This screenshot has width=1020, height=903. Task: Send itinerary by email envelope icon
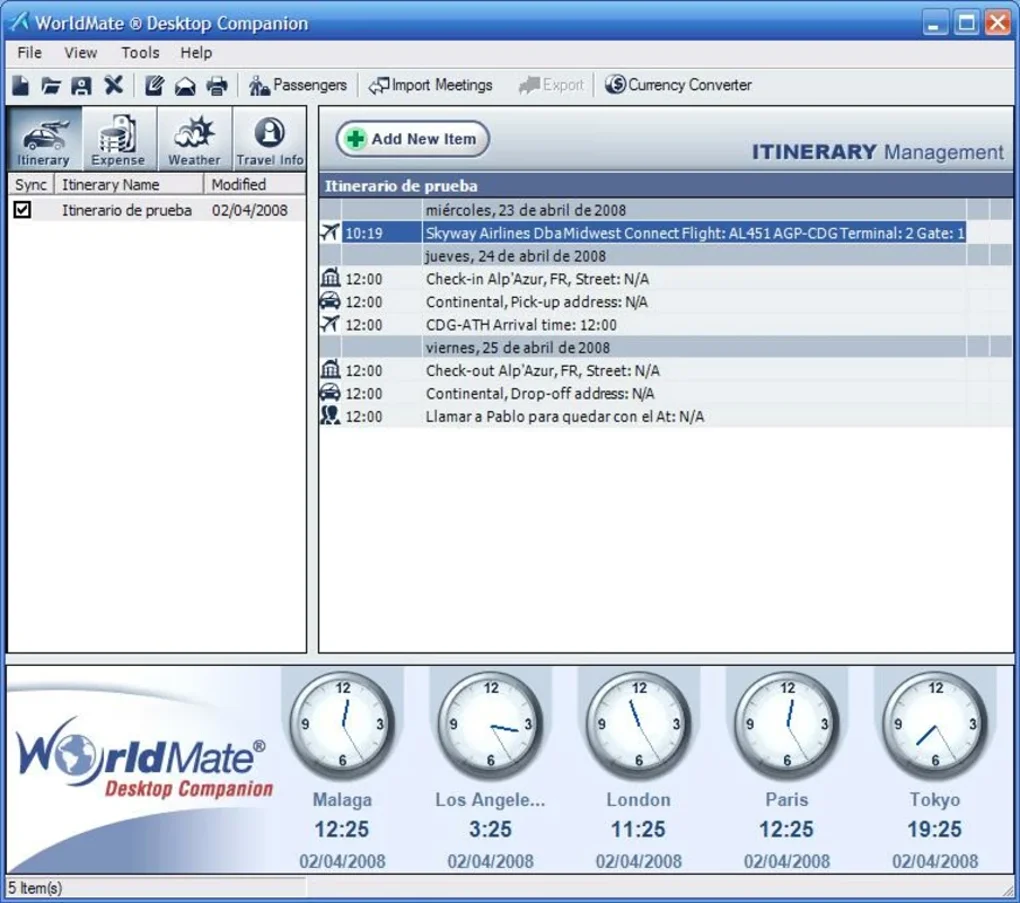click(185, 86)
